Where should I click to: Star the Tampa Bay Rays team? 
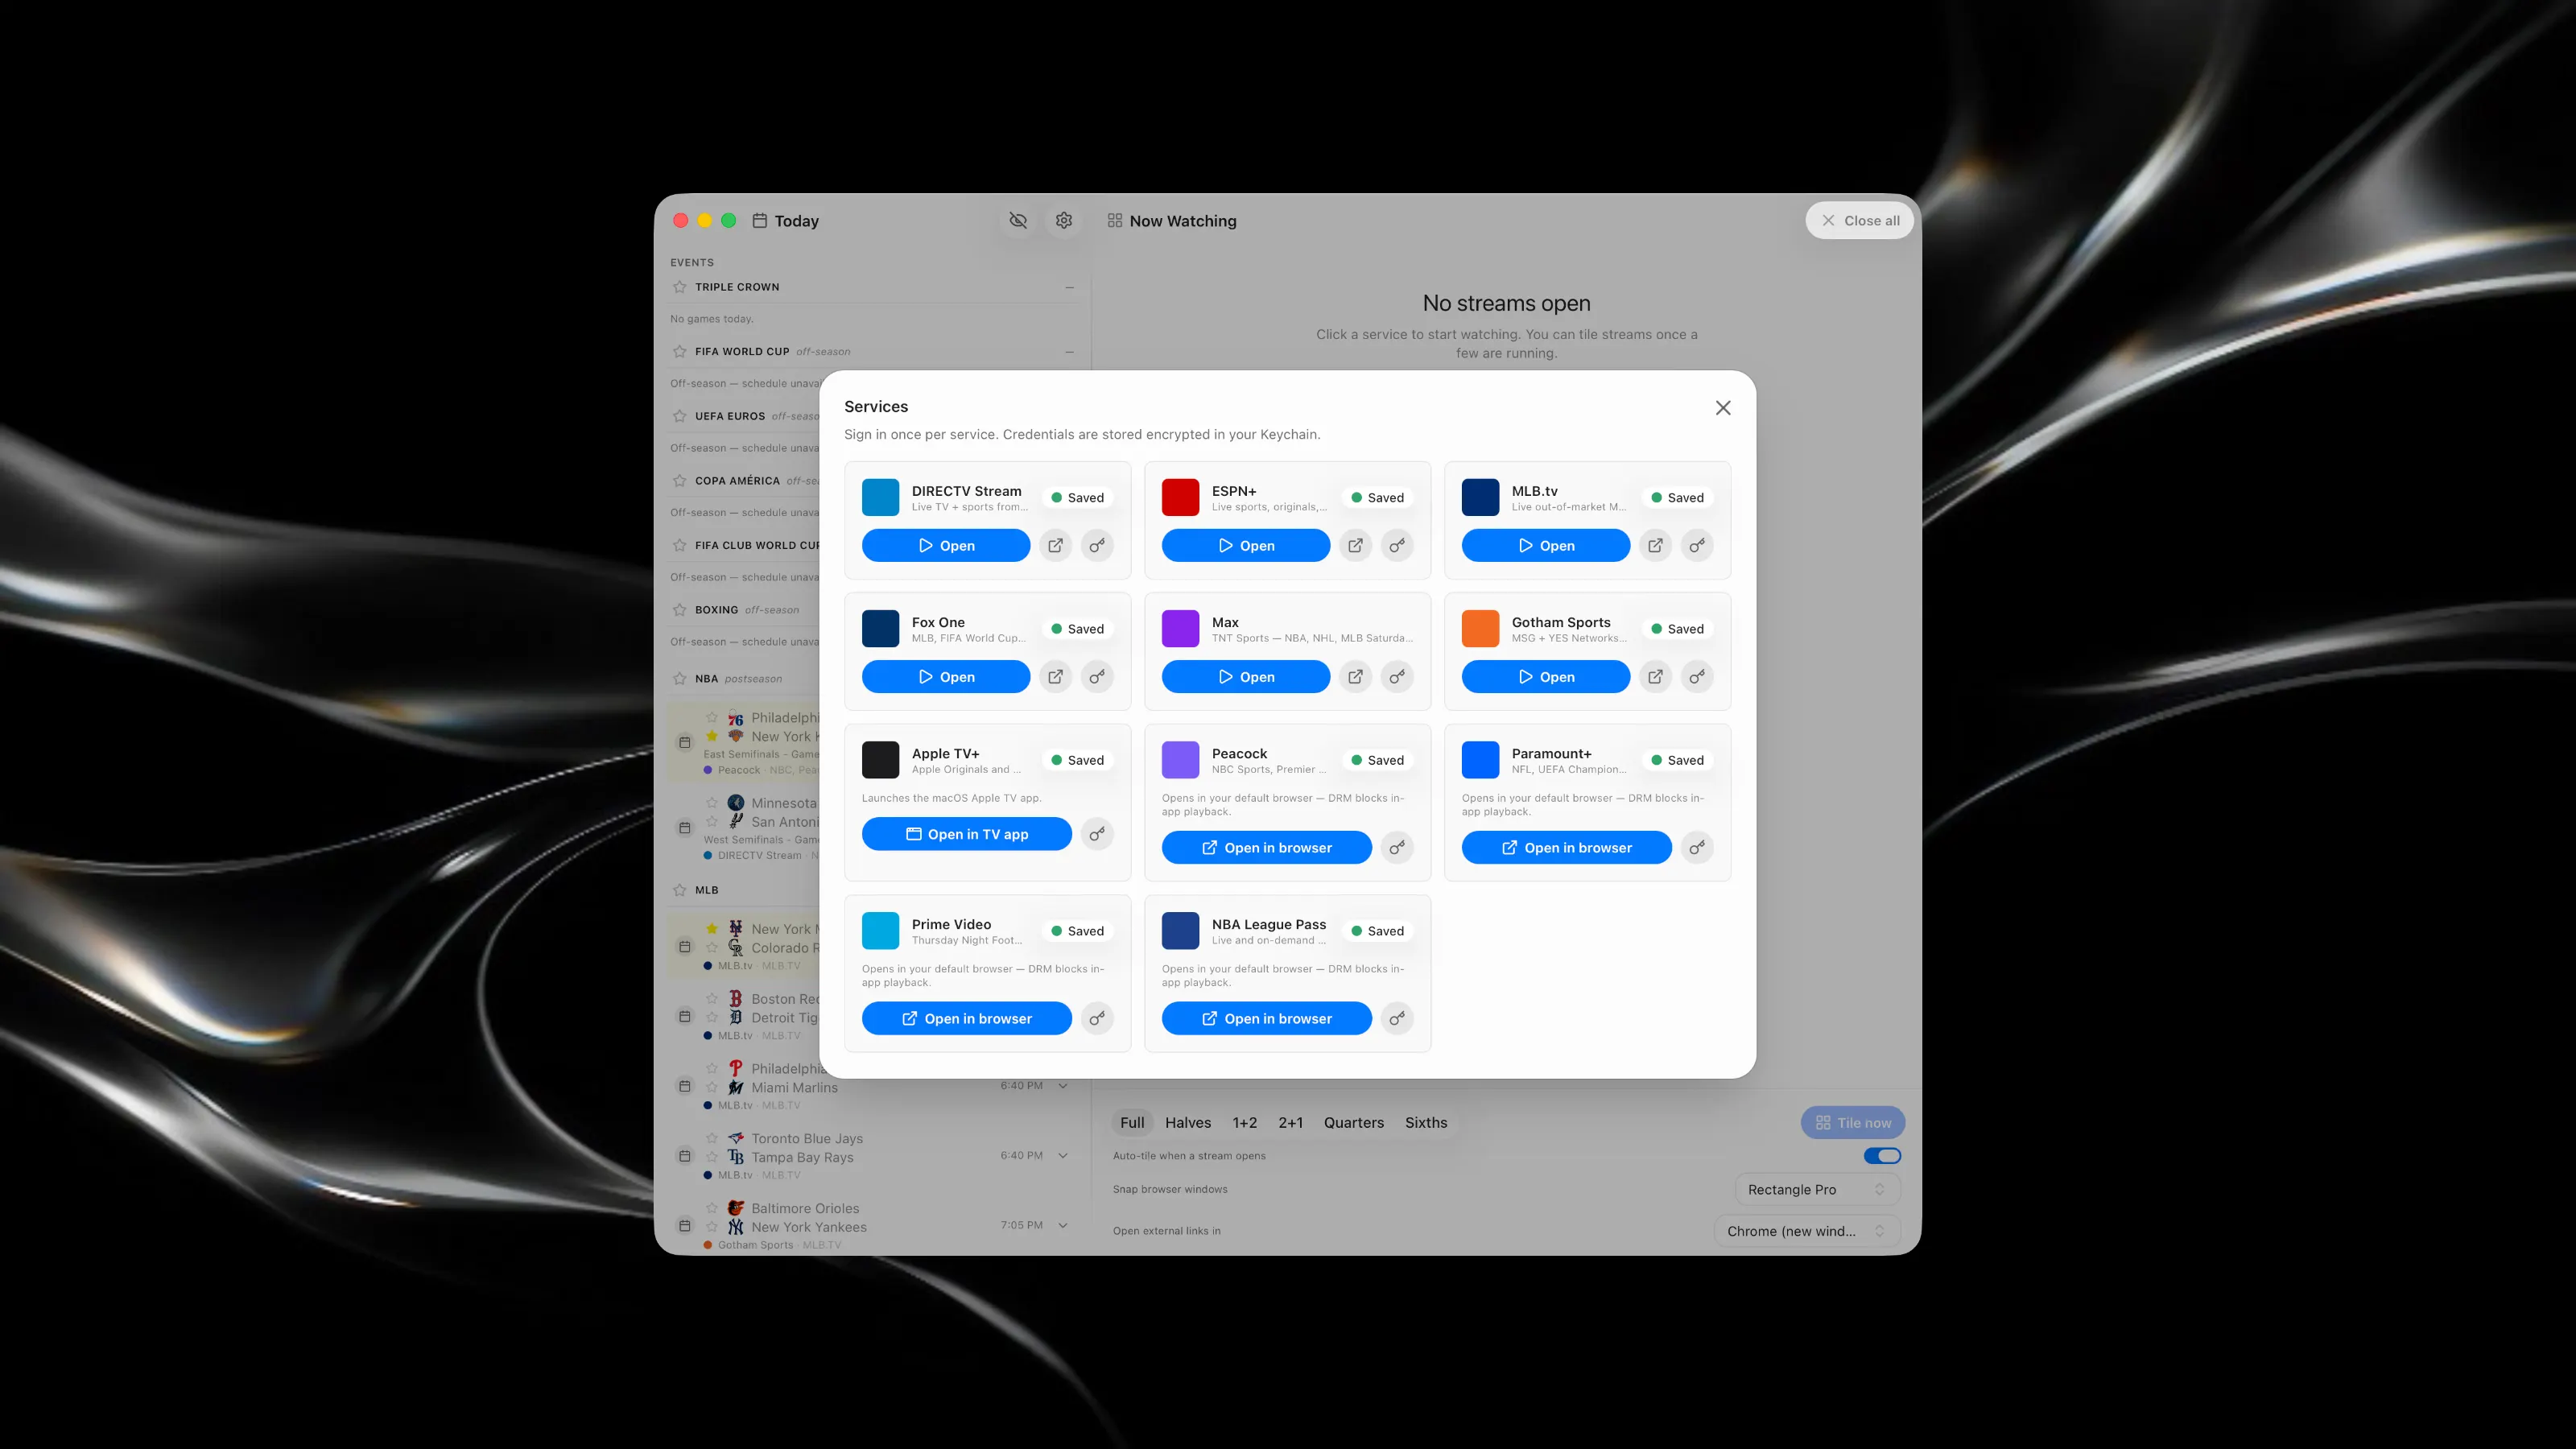tap(712, 1157)
